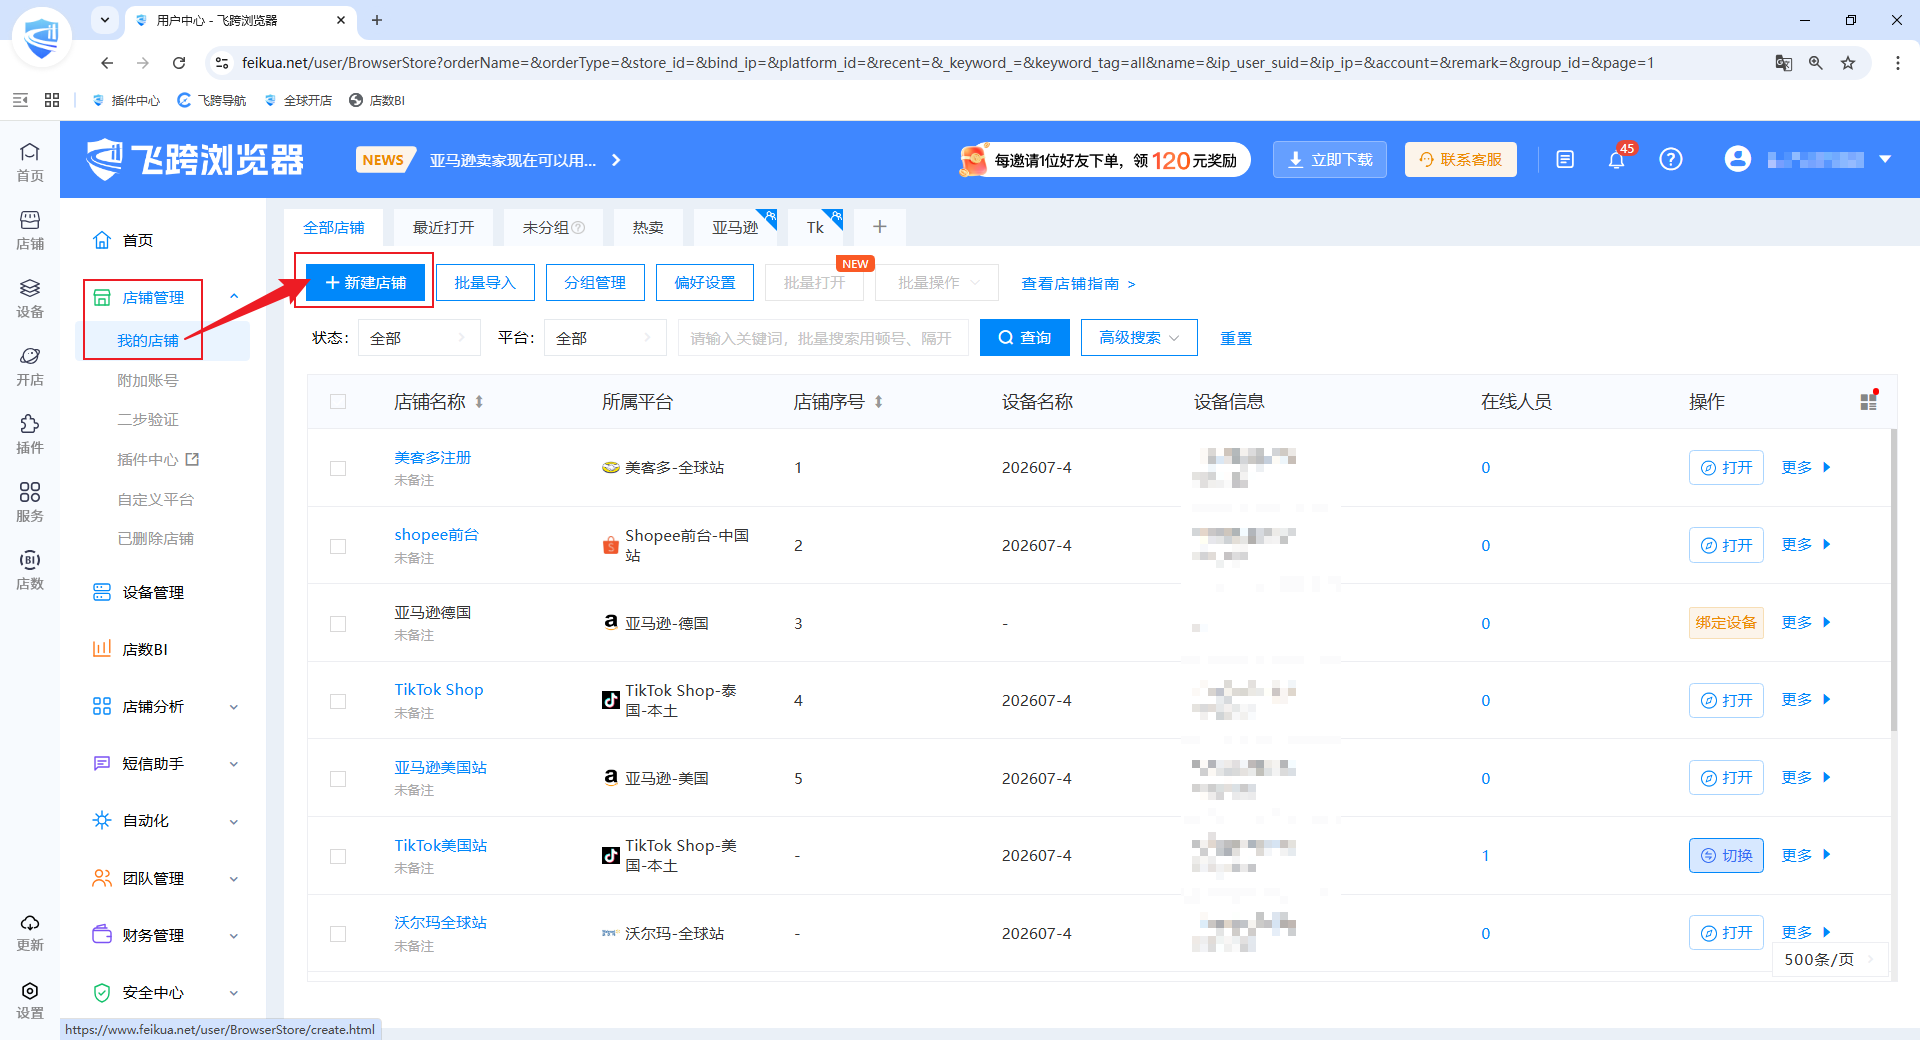1920x1040 pixels.
Task: Check the box for shopee前台 row
Action: 338,546
